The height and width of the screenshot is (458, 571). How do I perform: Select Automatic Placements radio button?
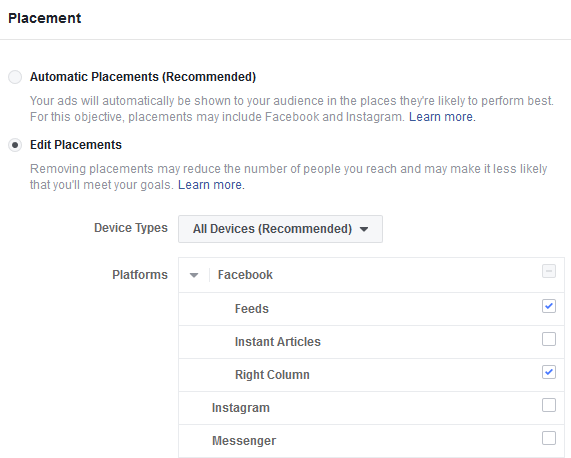15,77
